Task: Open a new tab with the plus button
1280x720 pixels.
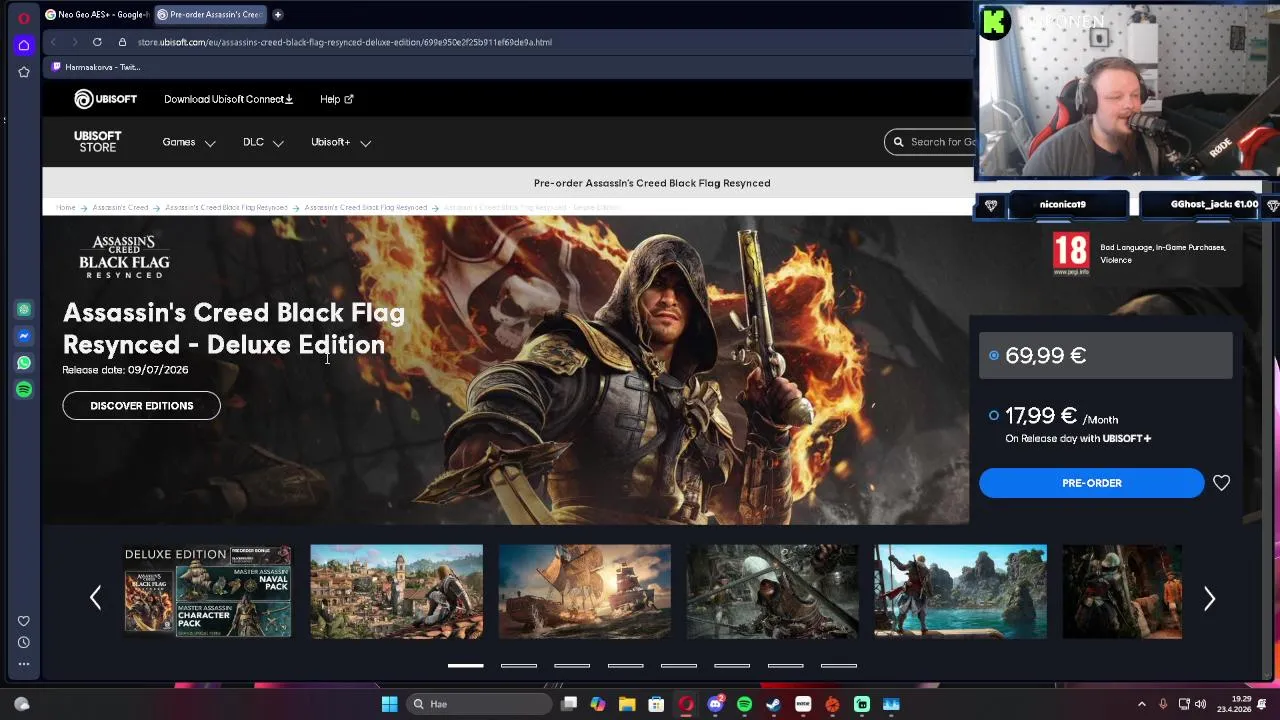Action: (277, 14)
